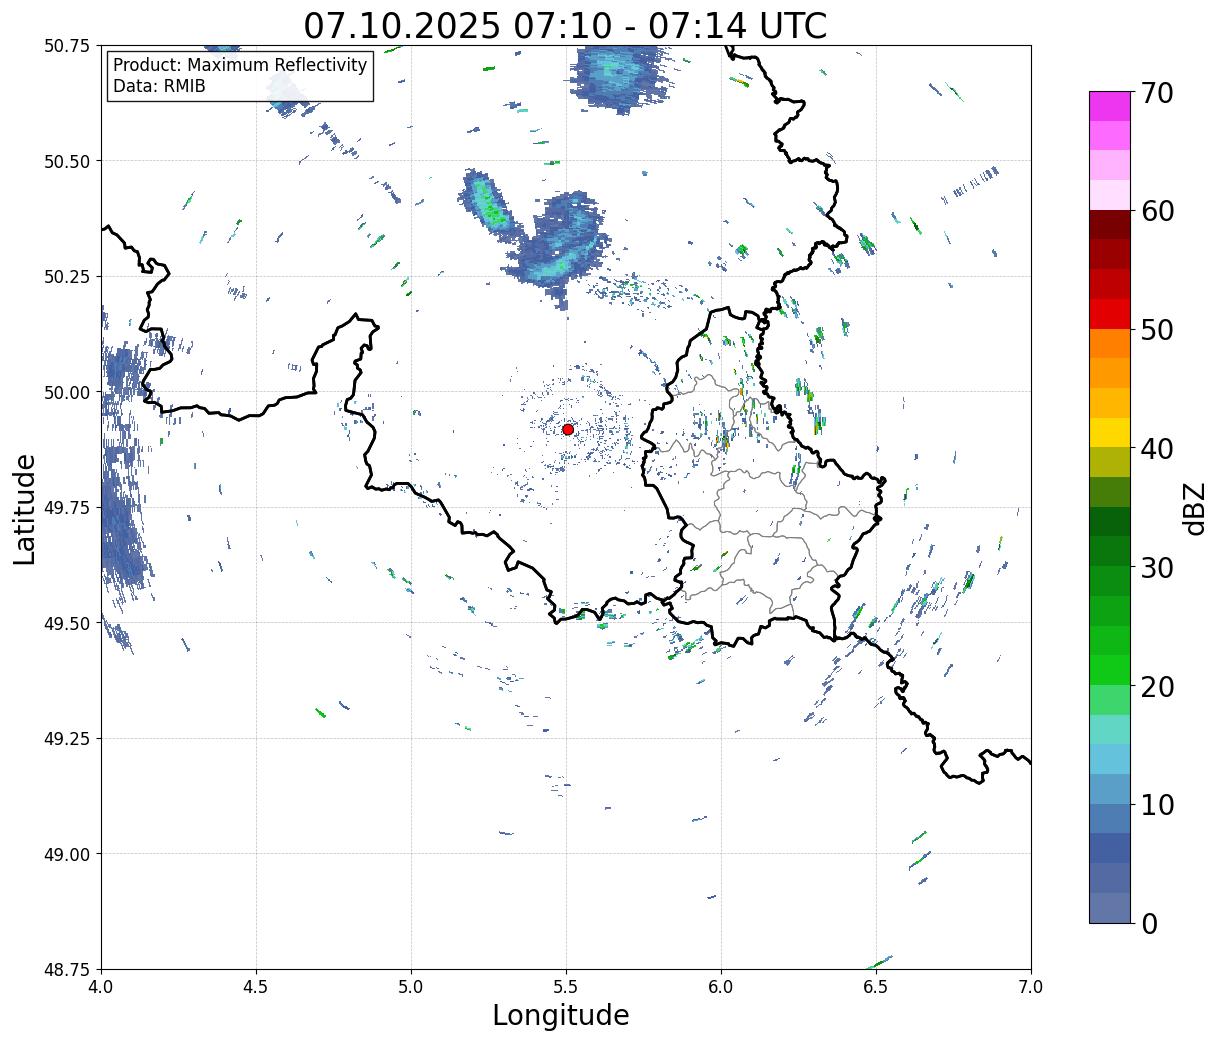Click the red radar site marker dot
This screenshot has height=1040, width=1219.
tap(568, 429)
